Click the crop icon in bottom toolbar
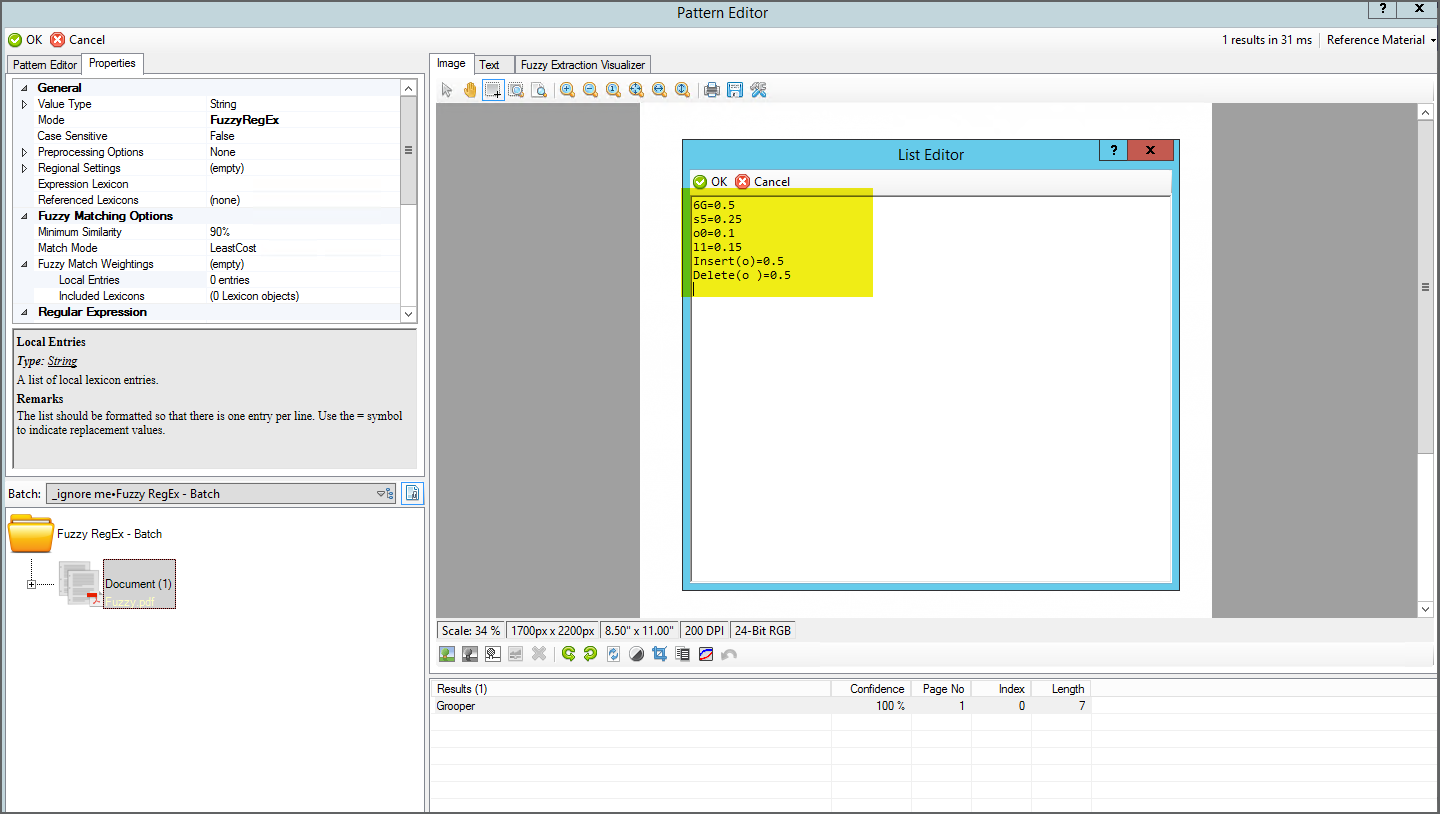The image size is (1440, 814). coord(659,654)
